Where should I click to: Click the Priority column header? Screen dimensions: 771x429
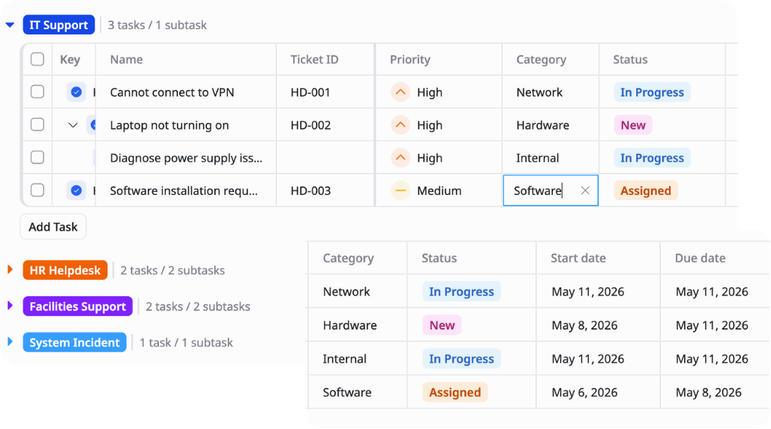point(410,60)
